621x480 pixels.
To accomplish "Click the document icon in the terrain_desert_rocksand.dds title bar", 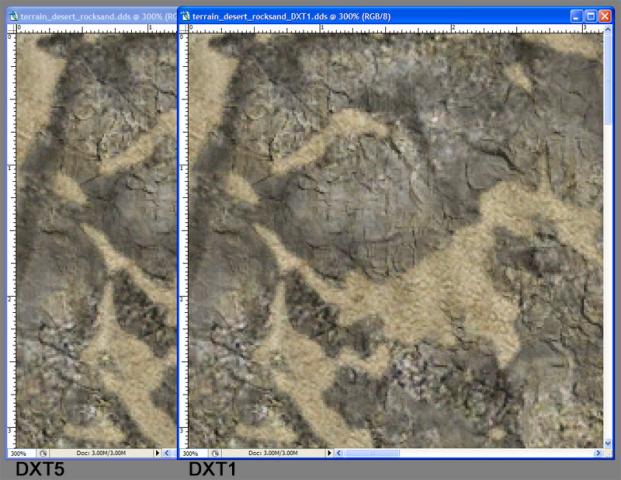I will (x=12, y=16).
